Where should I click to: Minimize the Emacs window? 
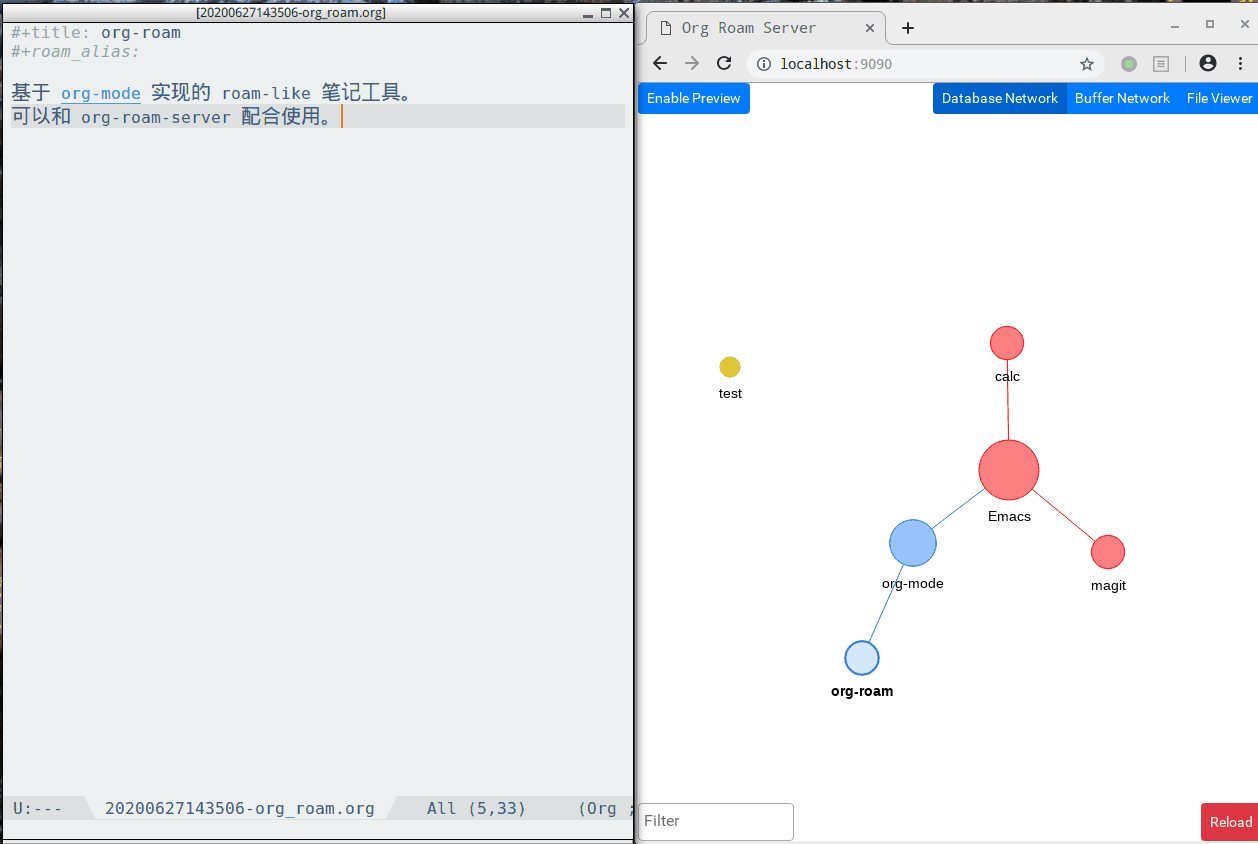tap(588, 13)
